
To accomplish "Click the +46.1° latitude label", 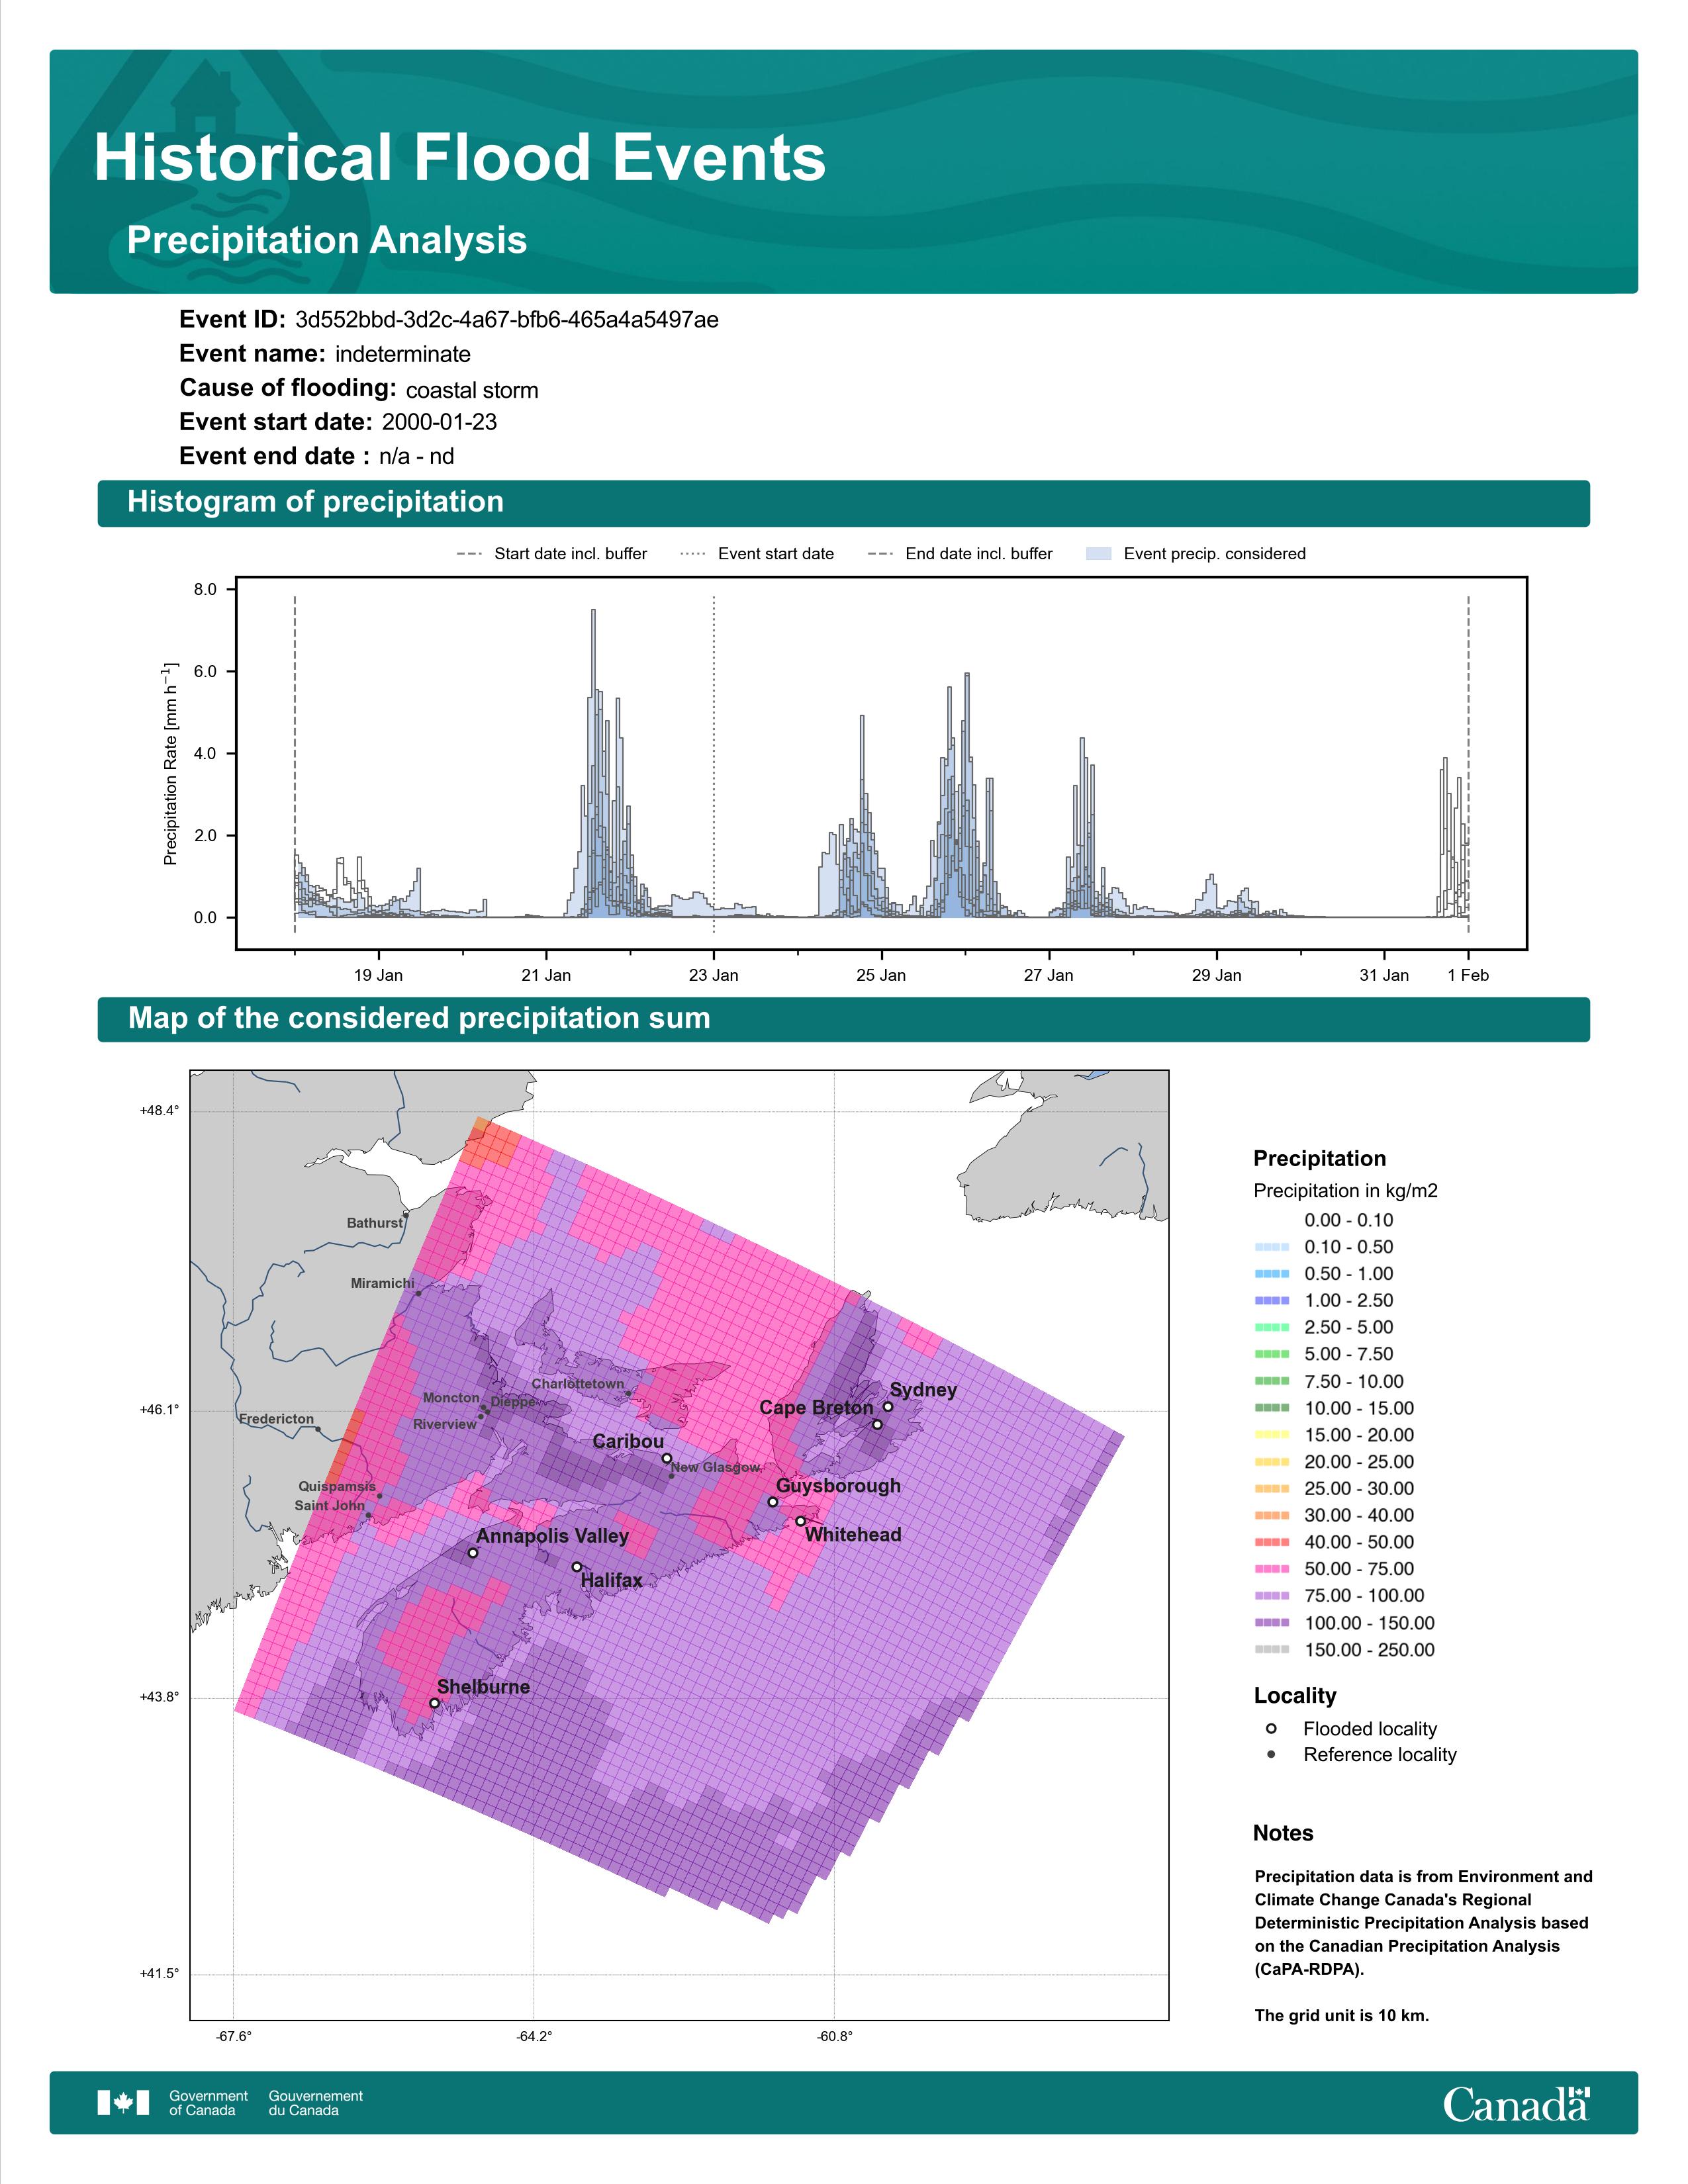I will click(160, 1410).
